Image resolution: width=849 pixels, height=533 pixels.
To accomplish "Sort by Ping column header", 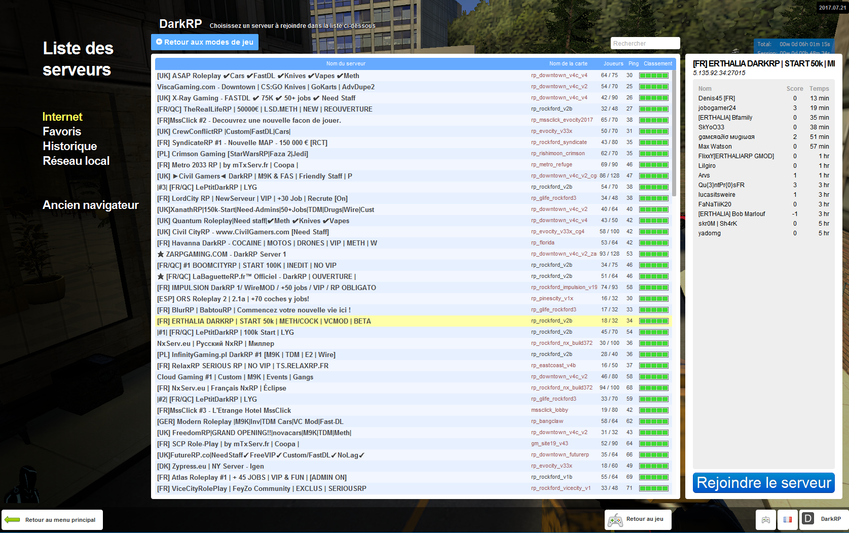I will pos(634,63).
